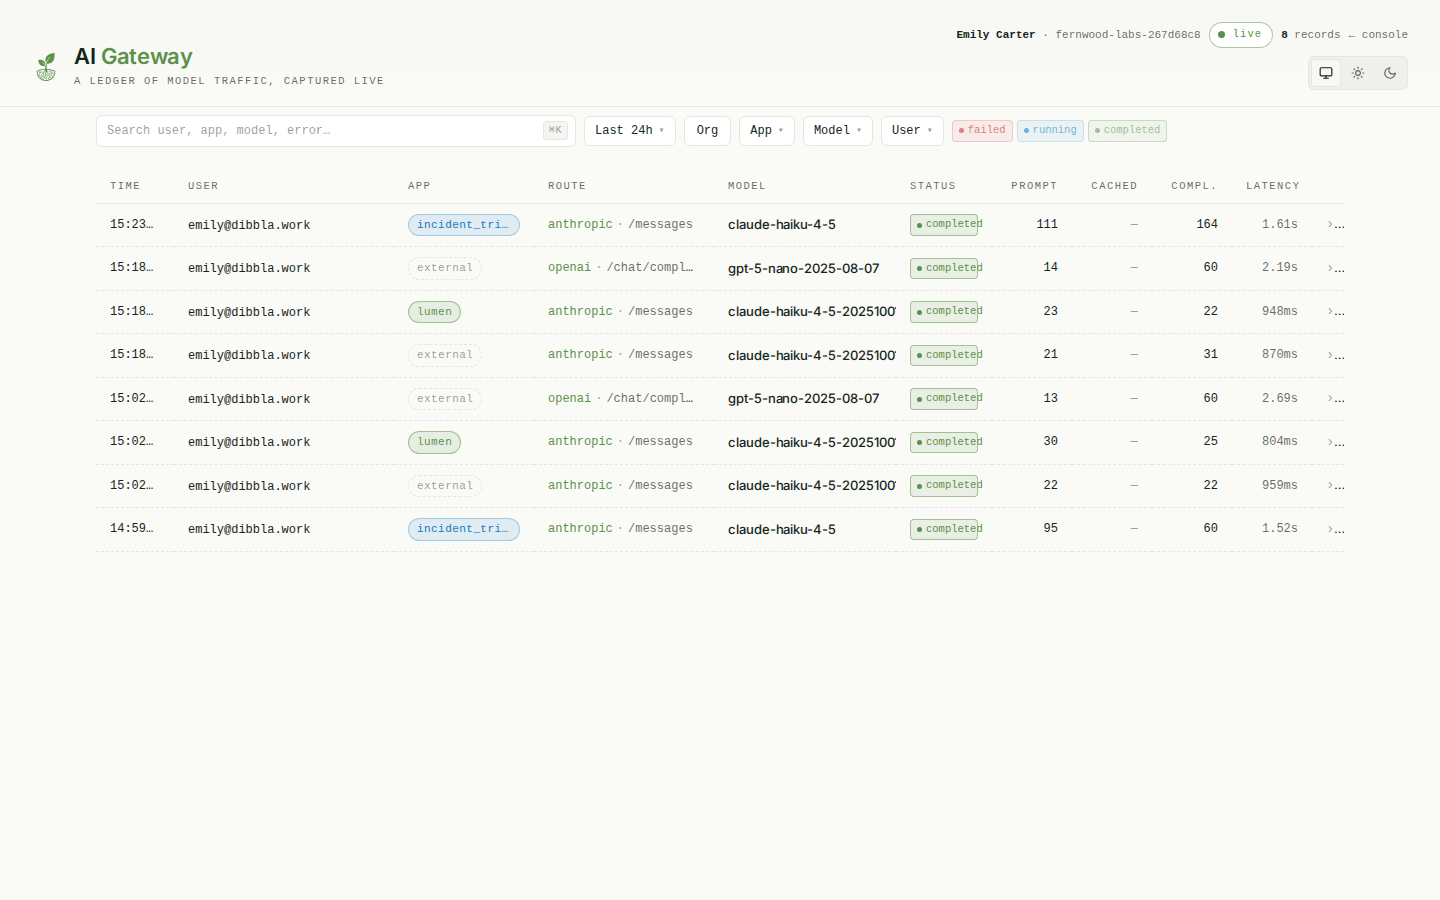Click the ⌘K shortcut badge
Screen dimensions: 1440x900
(555, 130)
